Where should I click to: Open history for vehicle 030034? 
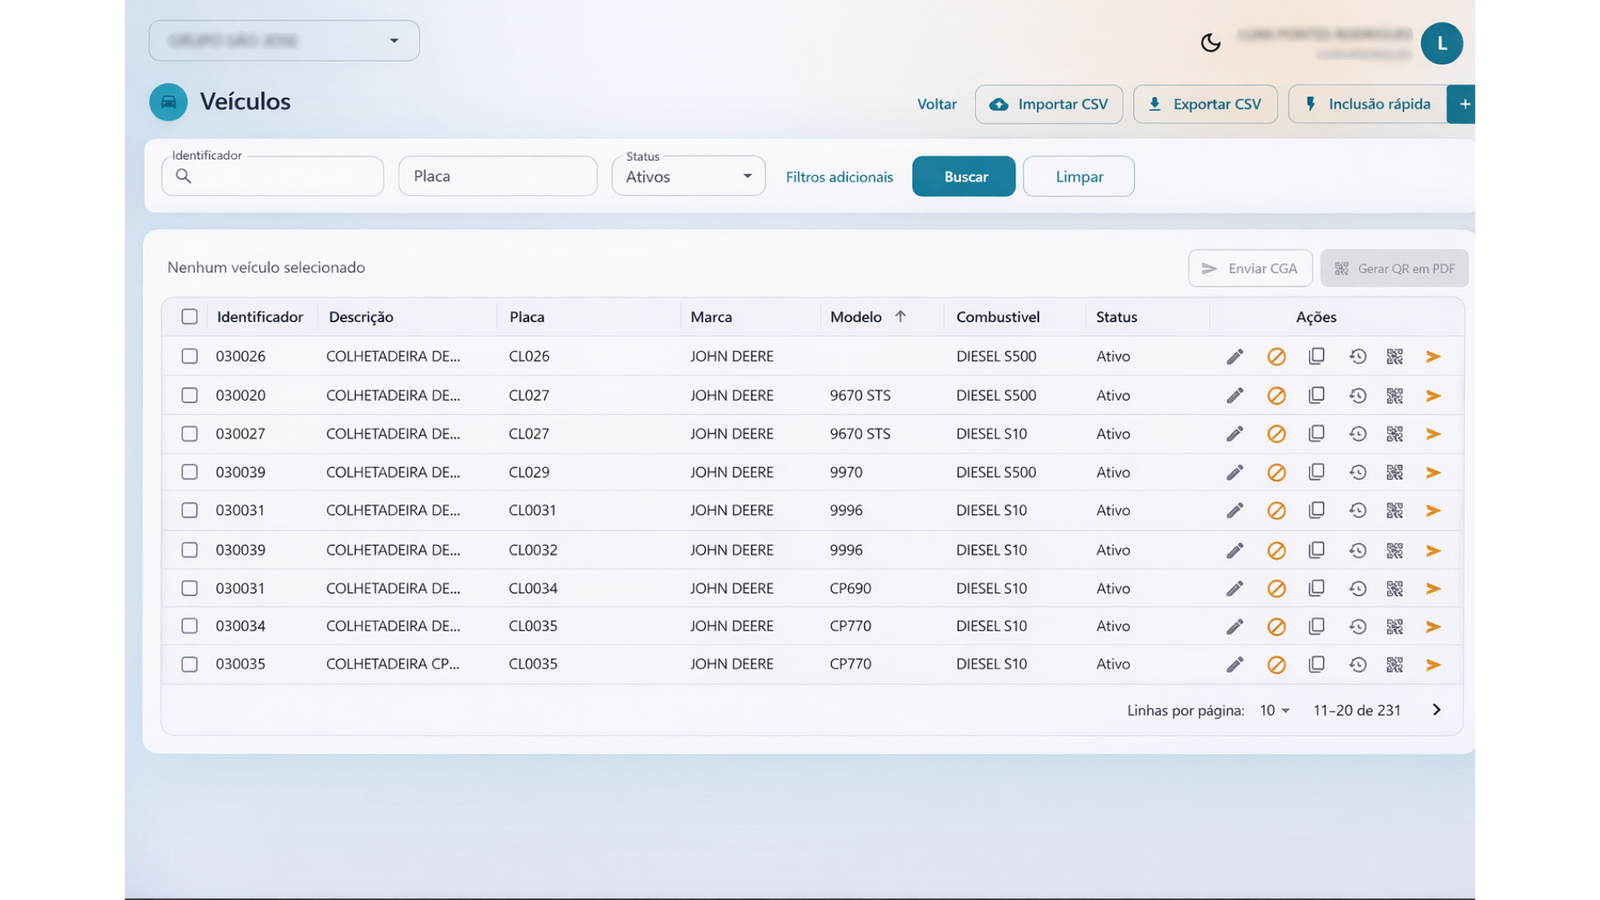pyautogui.click(x=1357, y=627)
